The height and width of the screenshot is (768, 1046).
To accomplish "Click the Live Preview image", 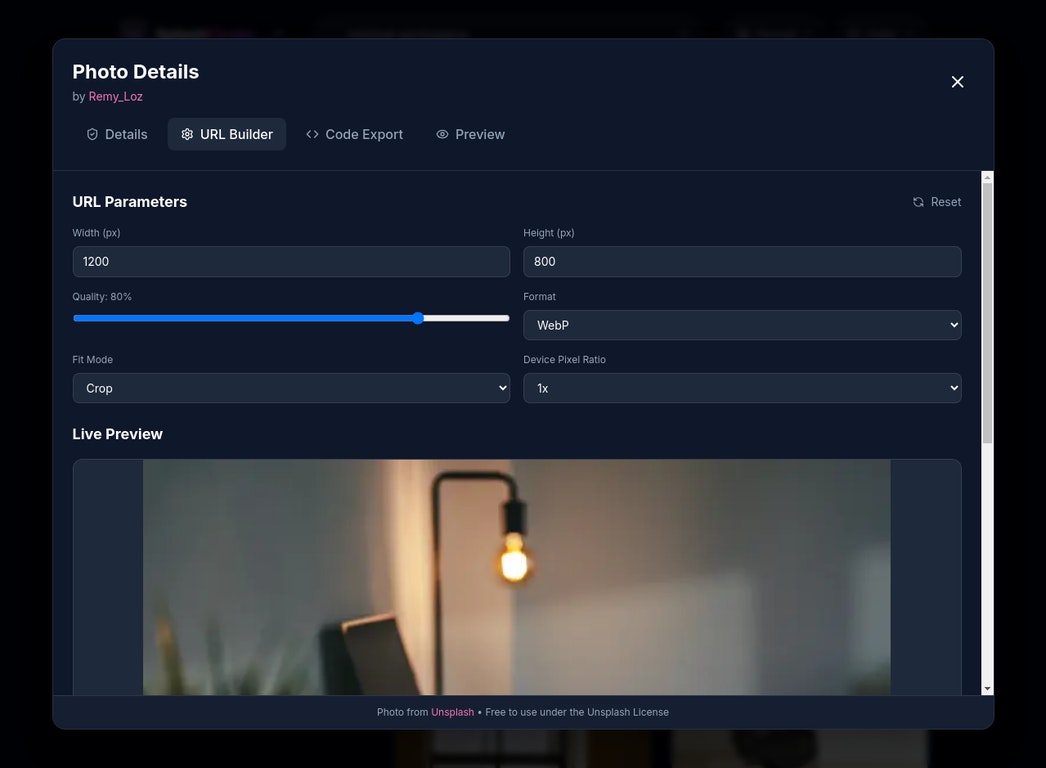I will coord(516,577).
